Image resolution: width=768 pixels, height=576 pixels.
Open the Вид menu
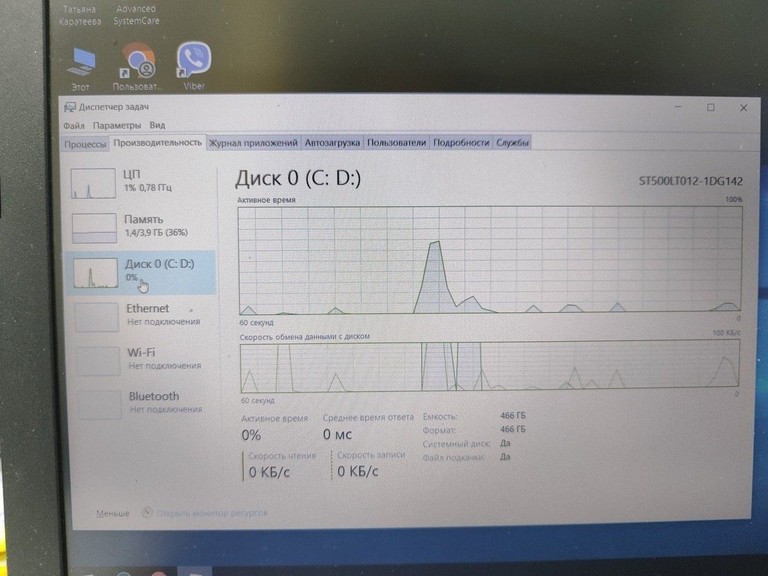[157, 125]
